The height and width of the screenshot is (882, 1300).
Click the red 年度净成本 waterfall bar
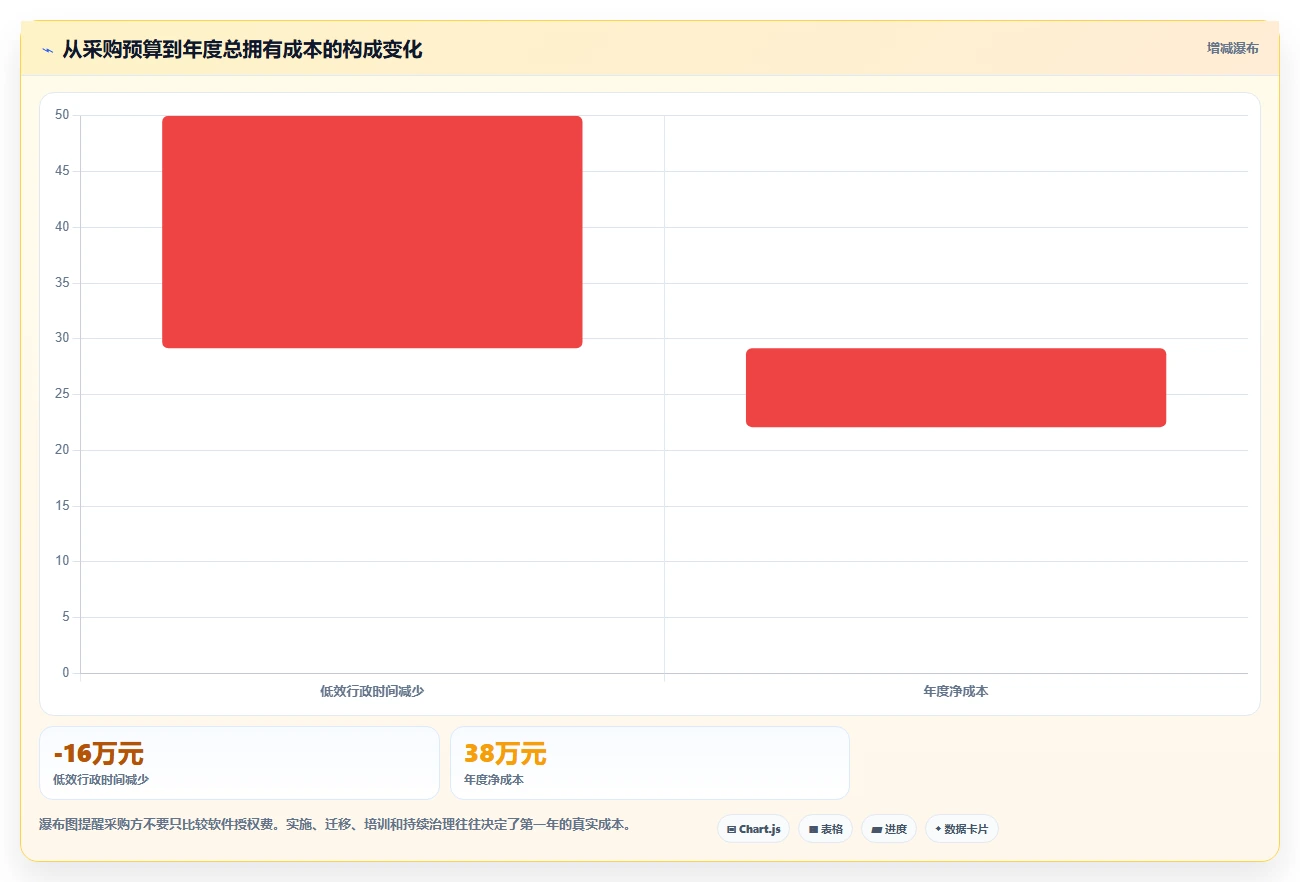click(956, 387)
